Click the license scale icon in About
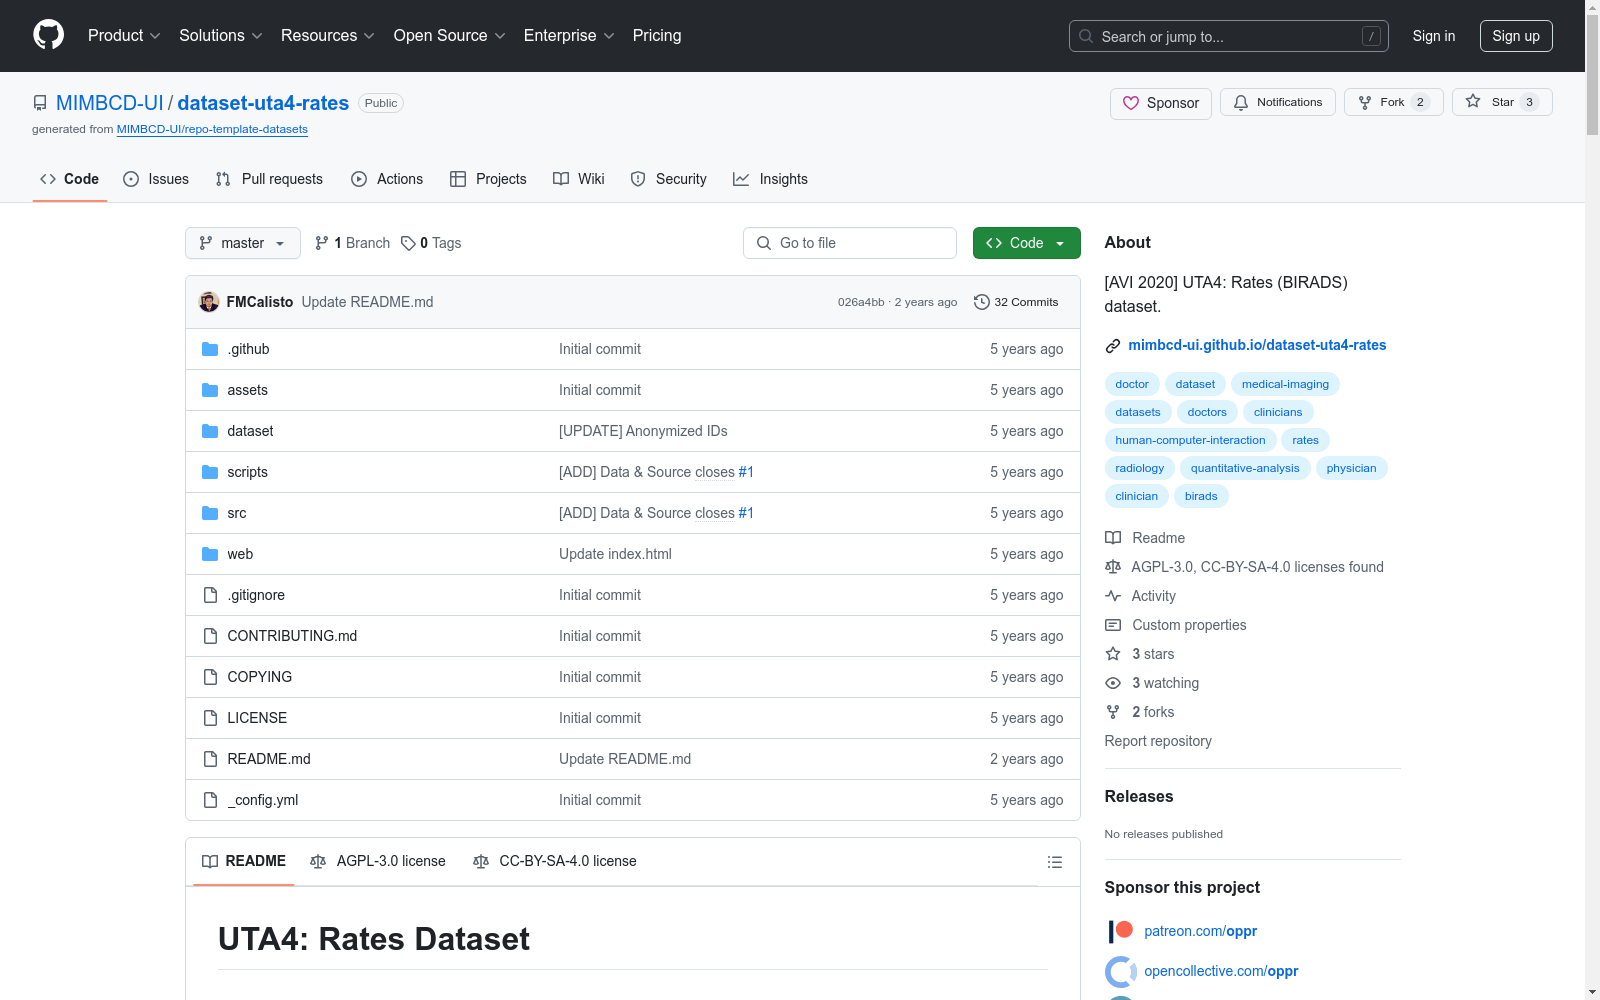Screen dimensions: 1600x1000 (x=1113, y=567)
